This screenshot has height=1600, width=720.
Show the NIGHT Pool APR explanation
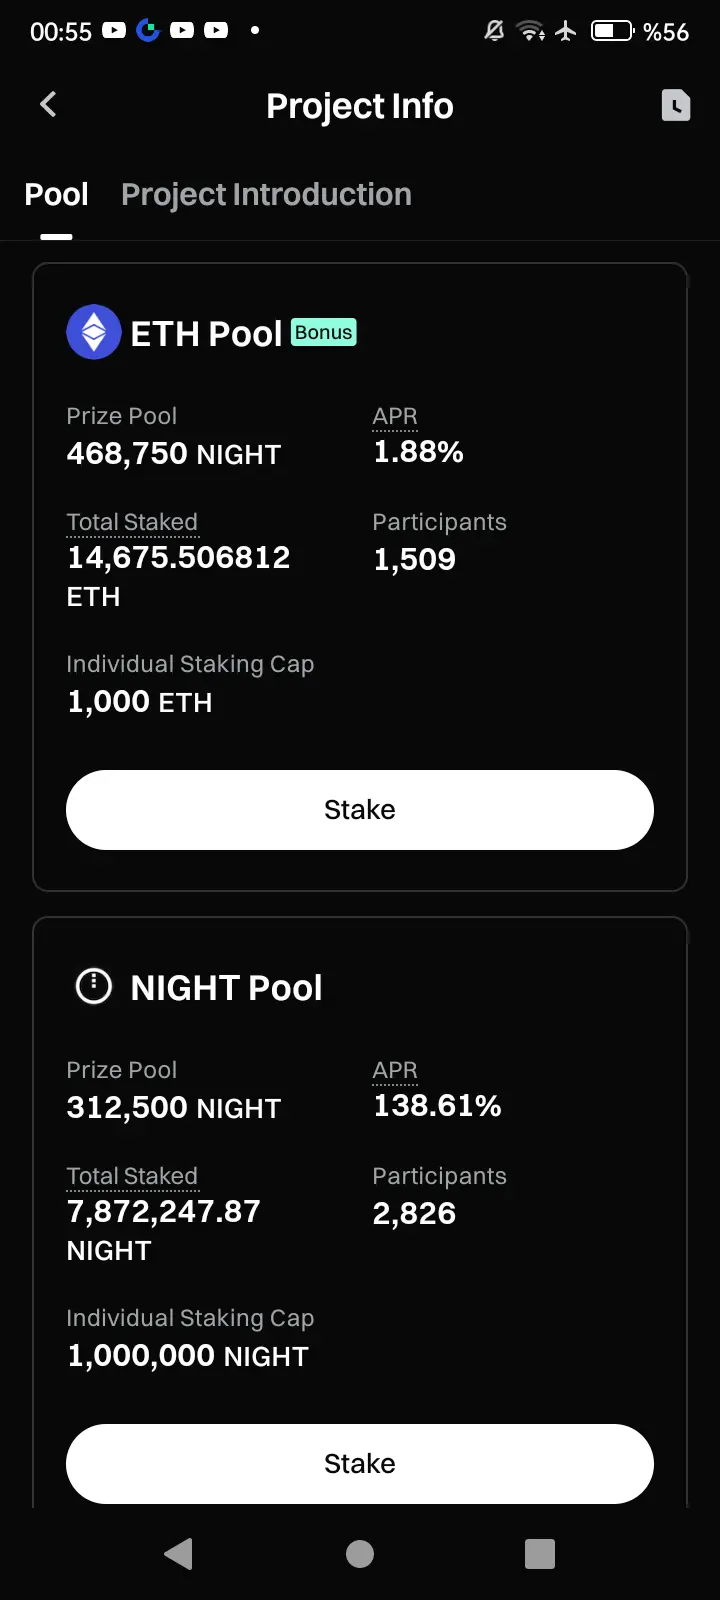(395, 1070)
